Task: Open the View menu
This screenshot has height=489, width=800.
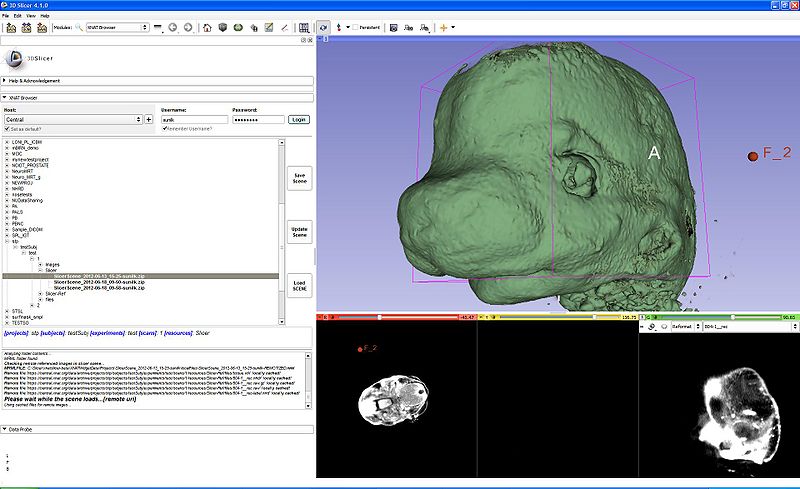Action: [x=32, y=16]
